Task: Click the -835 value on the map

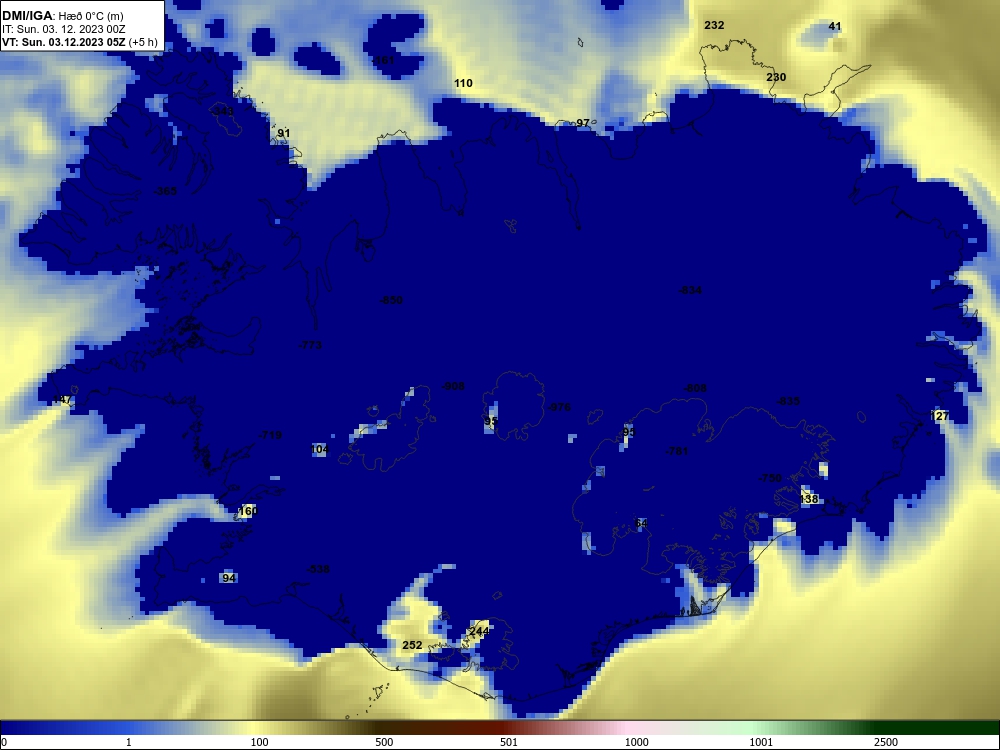Action: tap(788, 401)
